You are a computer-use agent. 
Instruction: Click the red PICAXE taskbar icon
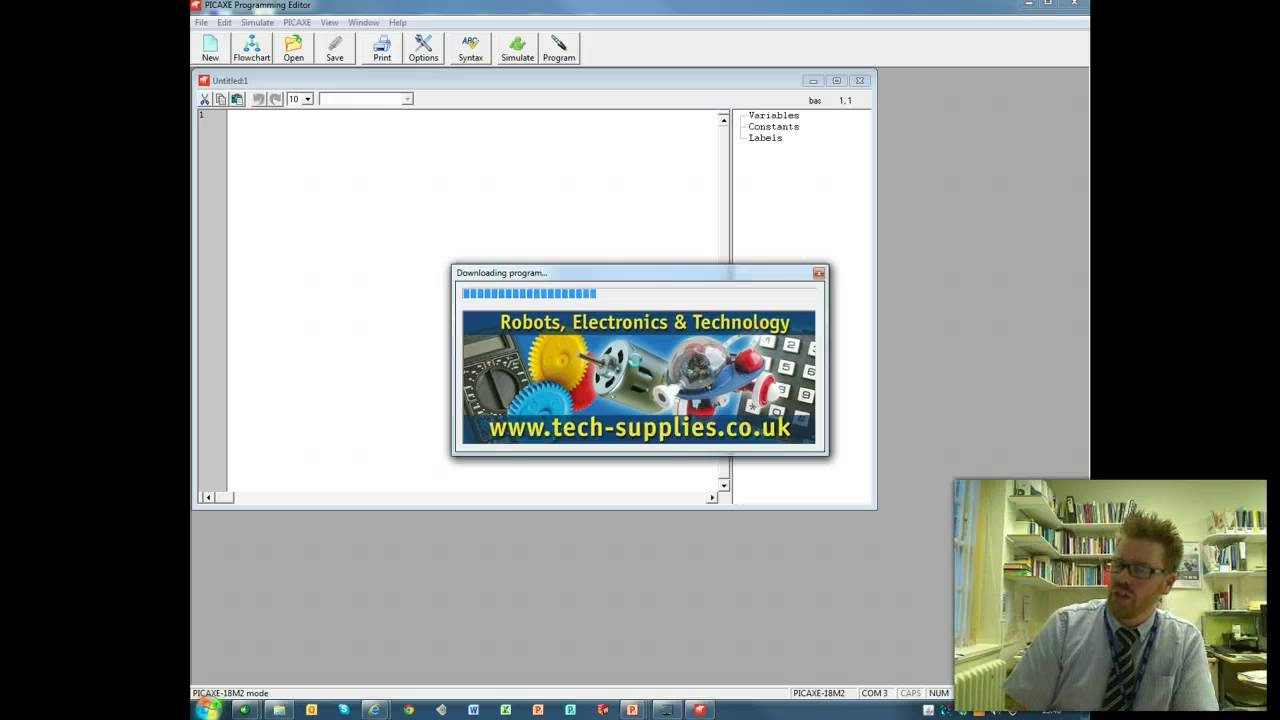pos(699,710)
